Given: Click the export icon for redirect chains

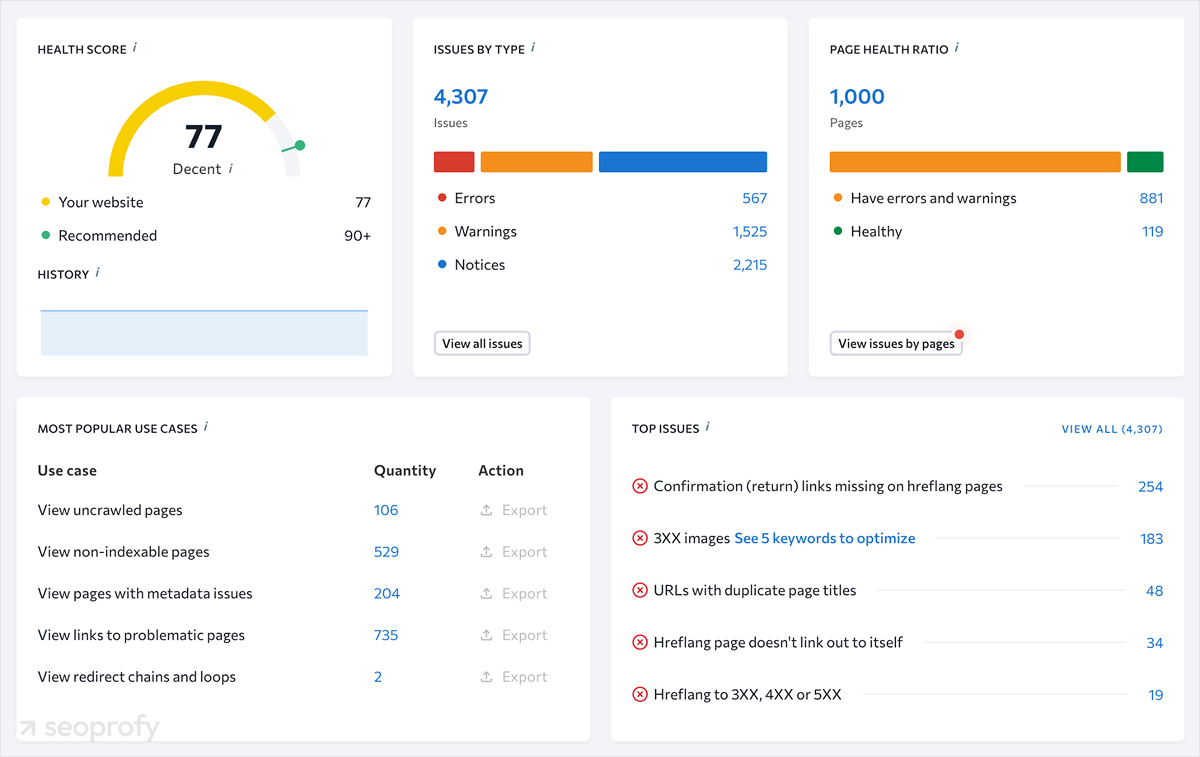Looking at the screenshot, I should [486, 677].
